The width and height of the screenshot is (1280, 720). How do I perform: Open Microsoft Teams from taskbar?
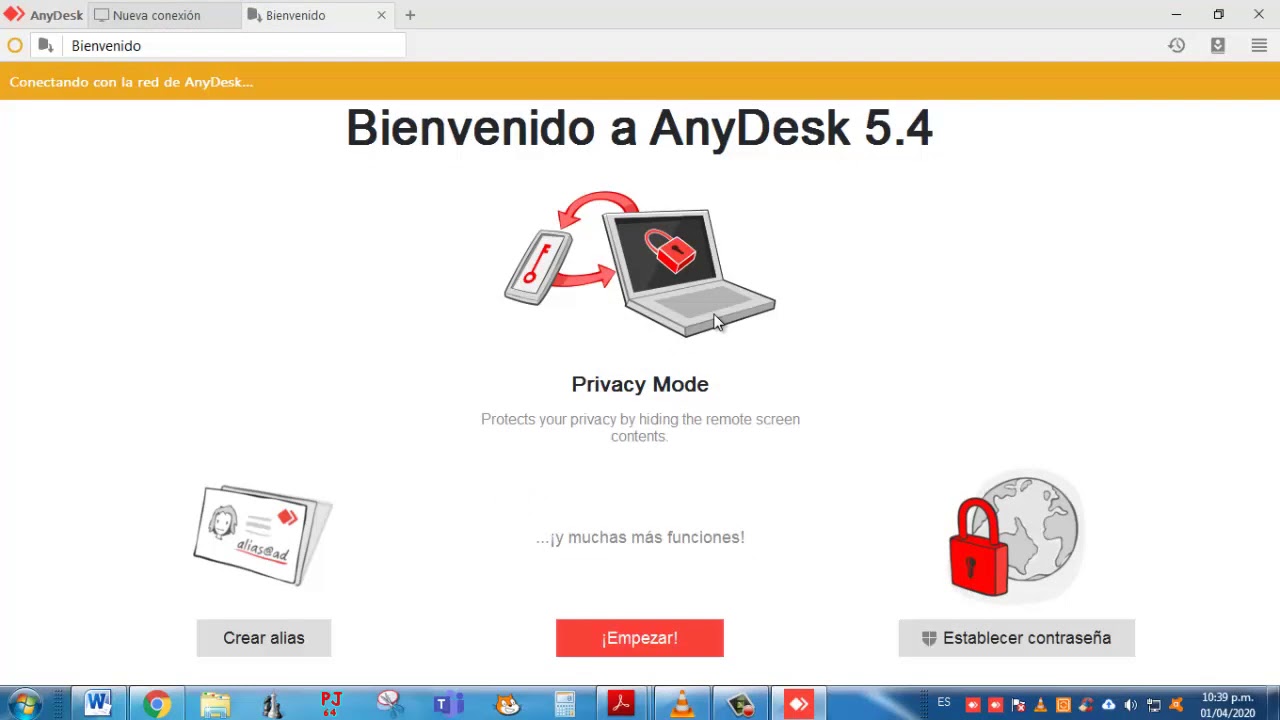pos(447,704)
